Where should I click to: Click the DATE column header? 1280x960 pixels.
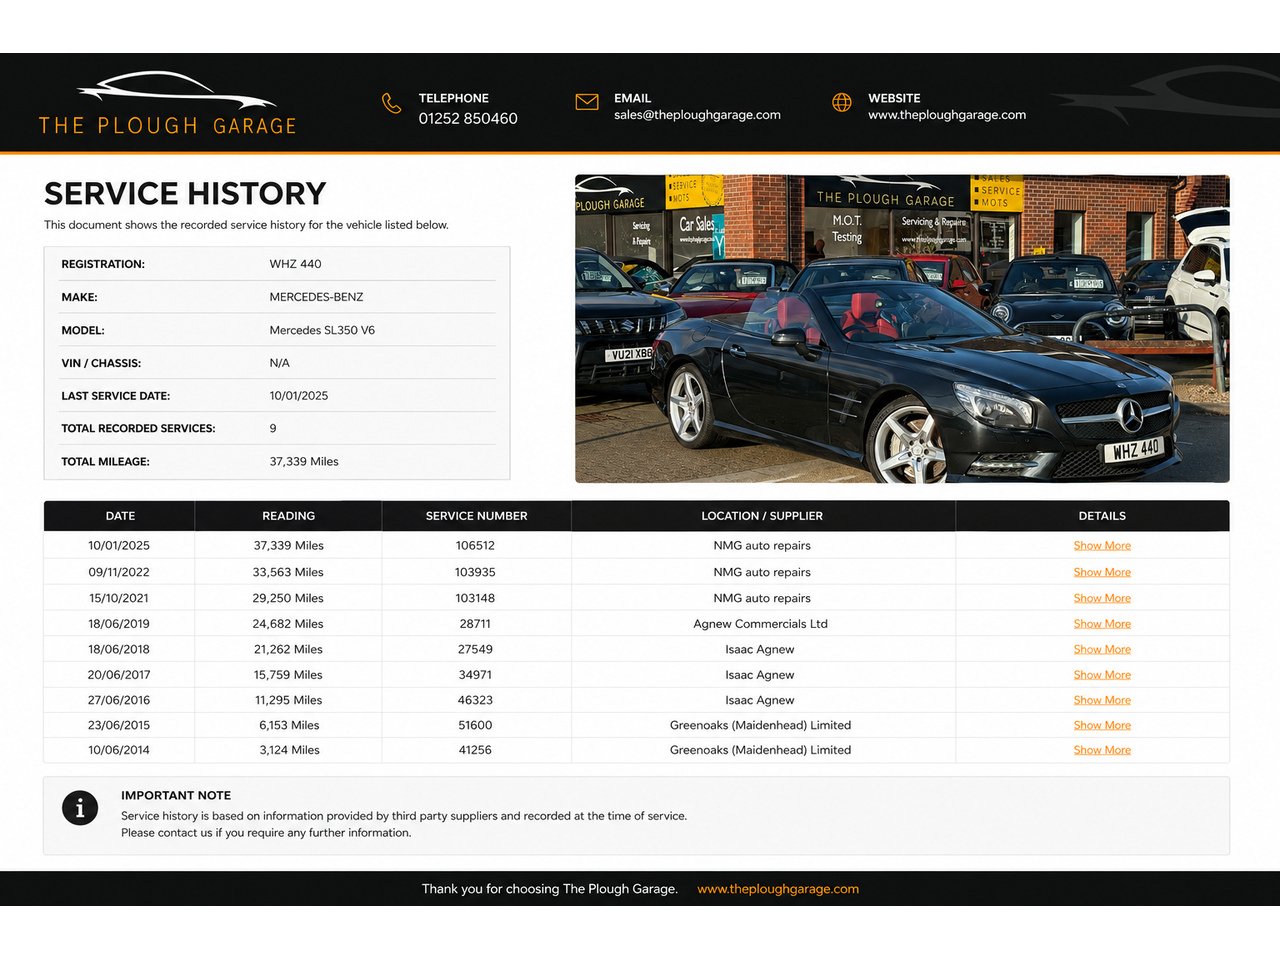click(120, 516)
